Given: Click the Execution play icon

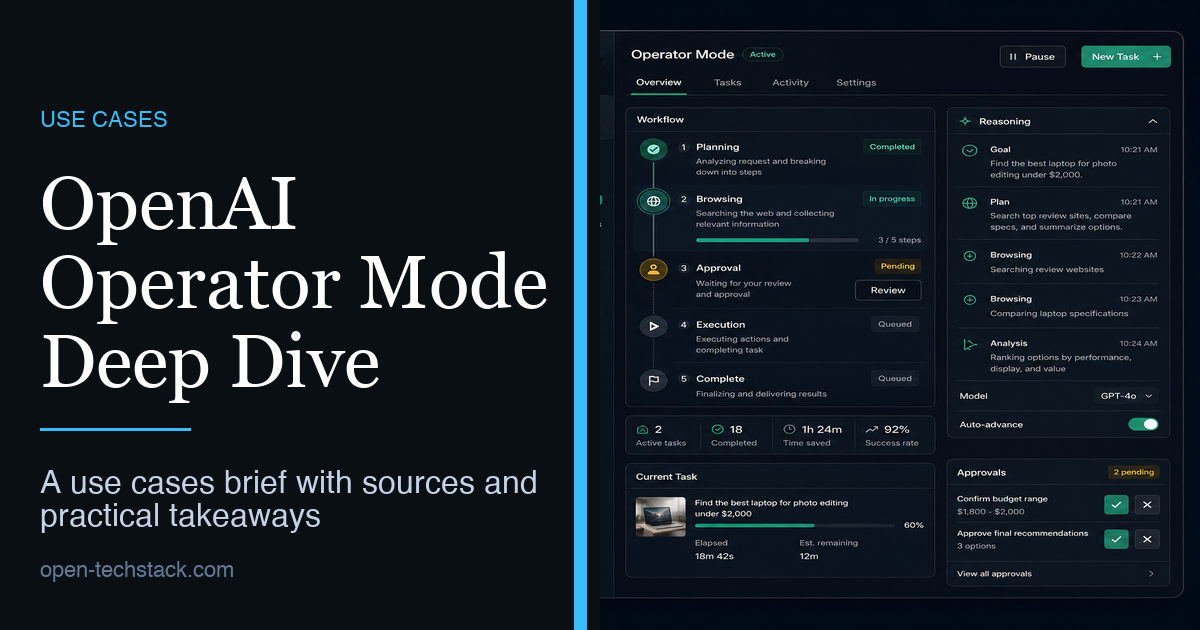Looking at the screenshot, I should coord(653,325).
